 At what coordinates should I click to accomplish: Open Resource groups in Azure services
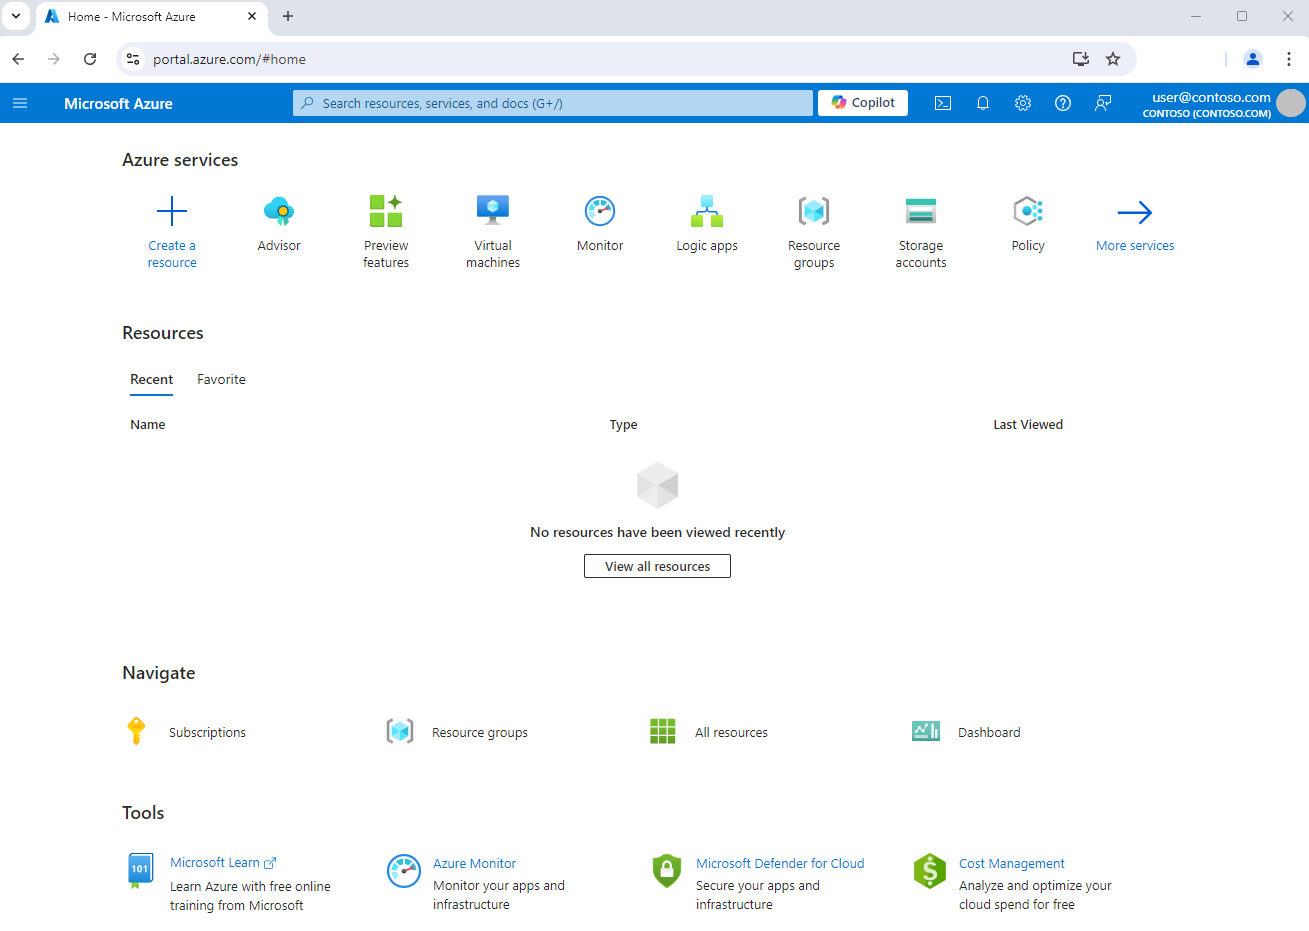tap(814, 211)
